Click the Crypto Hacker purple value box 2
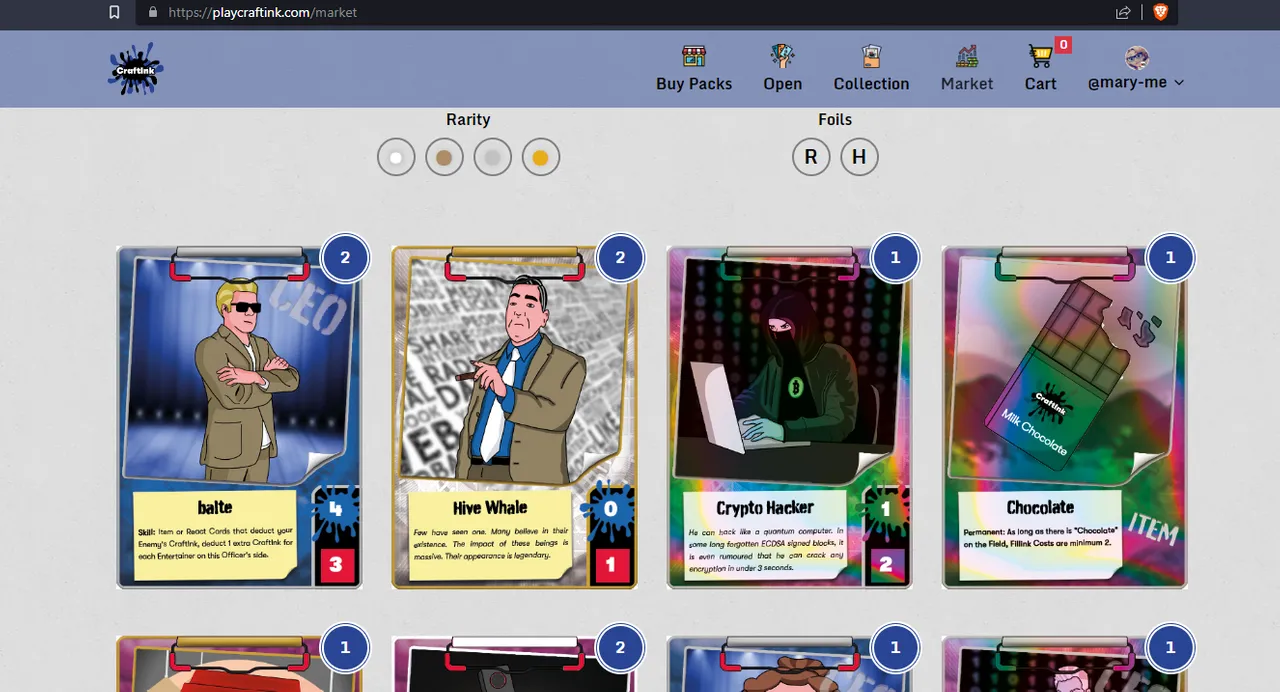The image size is (1280, 692). pos(886,565)
